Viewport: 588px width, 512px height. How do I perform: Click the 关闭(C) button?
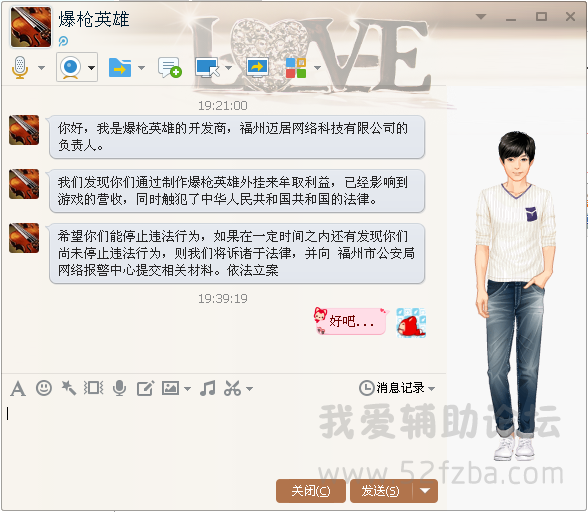point(310,491)
